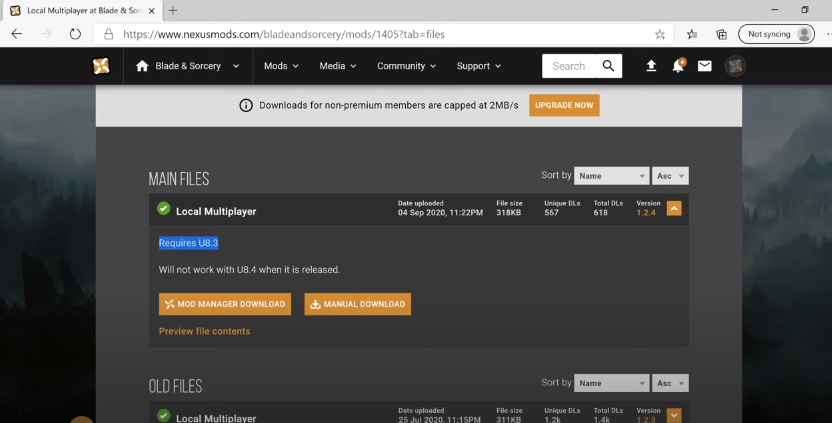Open Main Files Asc order dropdown
The height and width of the screenshot is (423, 832).
pyautogui.click(x=670, y=176)
